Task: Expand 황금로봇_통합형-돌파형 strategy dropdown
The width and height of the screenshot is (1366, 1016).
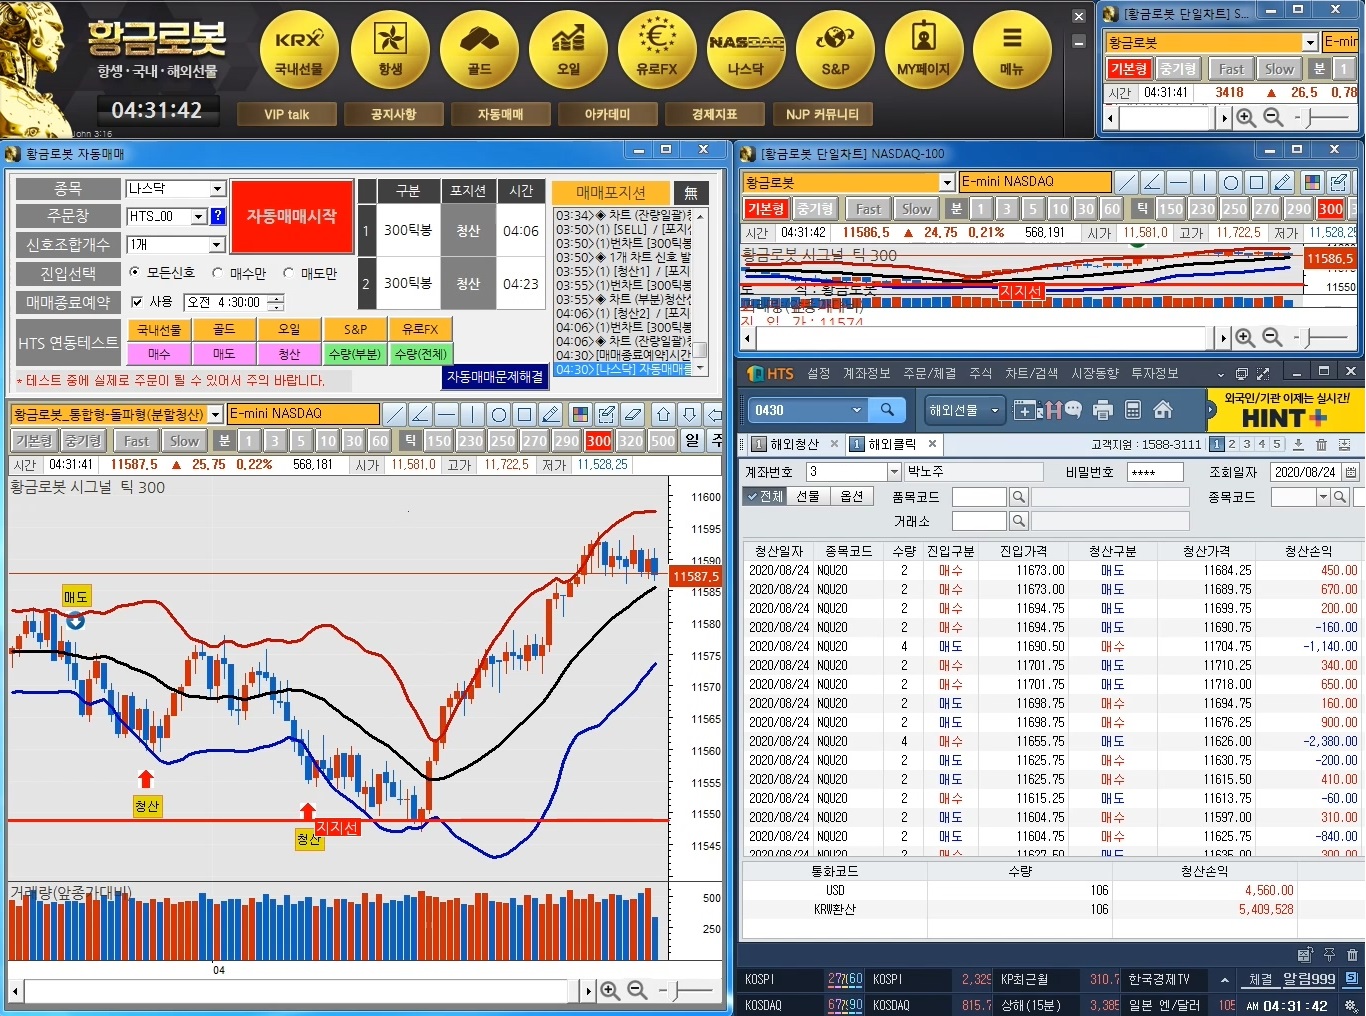Action: (x=215, y=414)
